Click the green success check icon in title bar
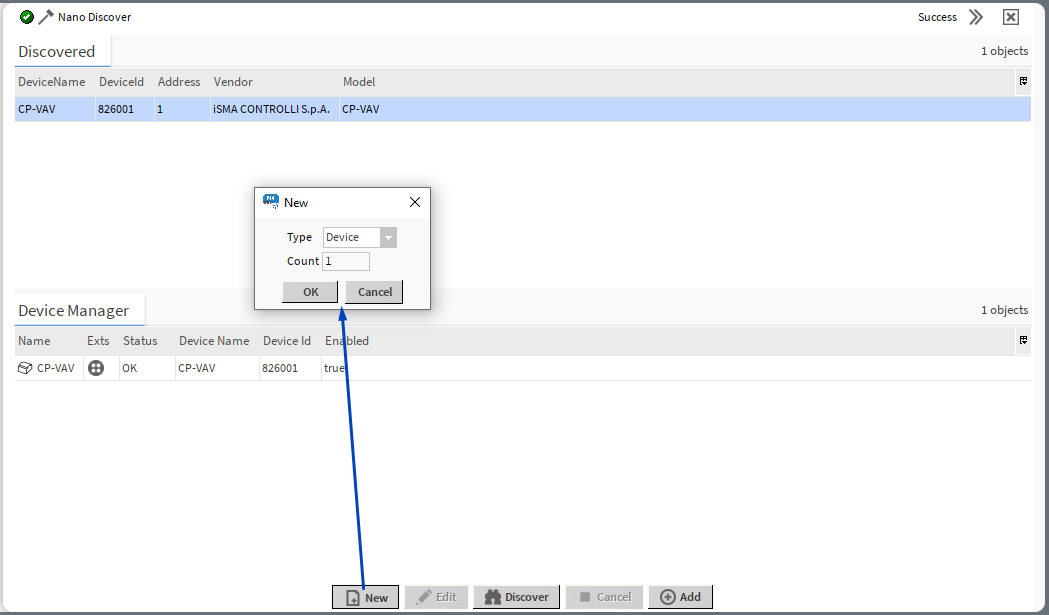Screen dimensions: 1049x615 [26, 16]
